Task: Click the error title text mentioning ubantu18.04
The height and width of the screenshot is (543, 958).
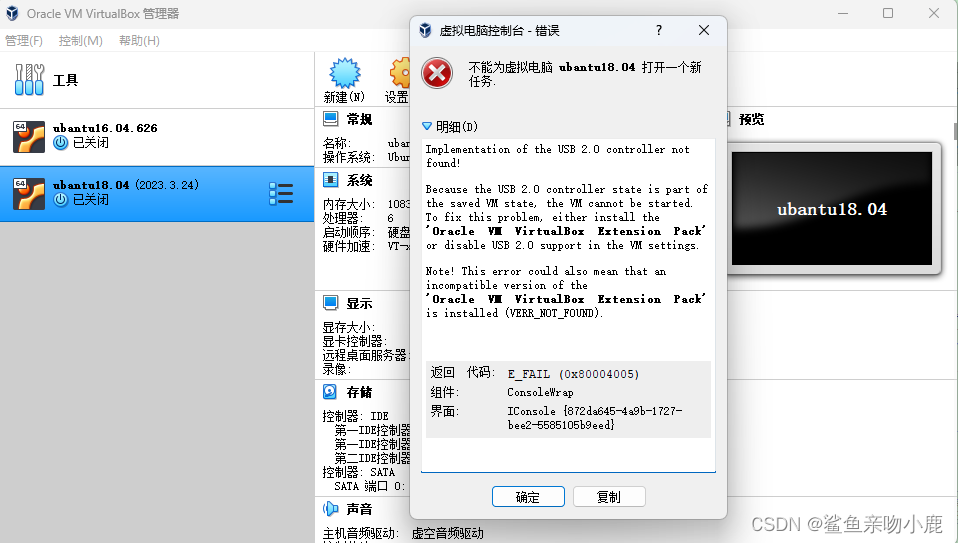Action: tap(585, 73)
